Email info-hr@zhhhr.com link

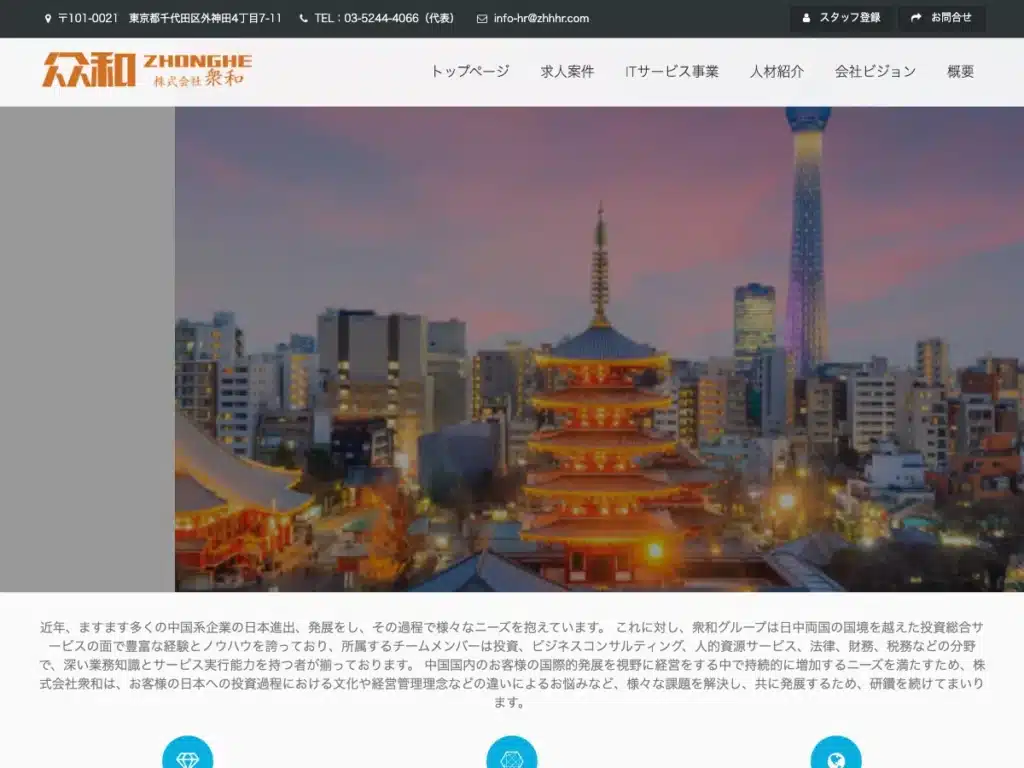pyautogui.click(x=541, y=18)
